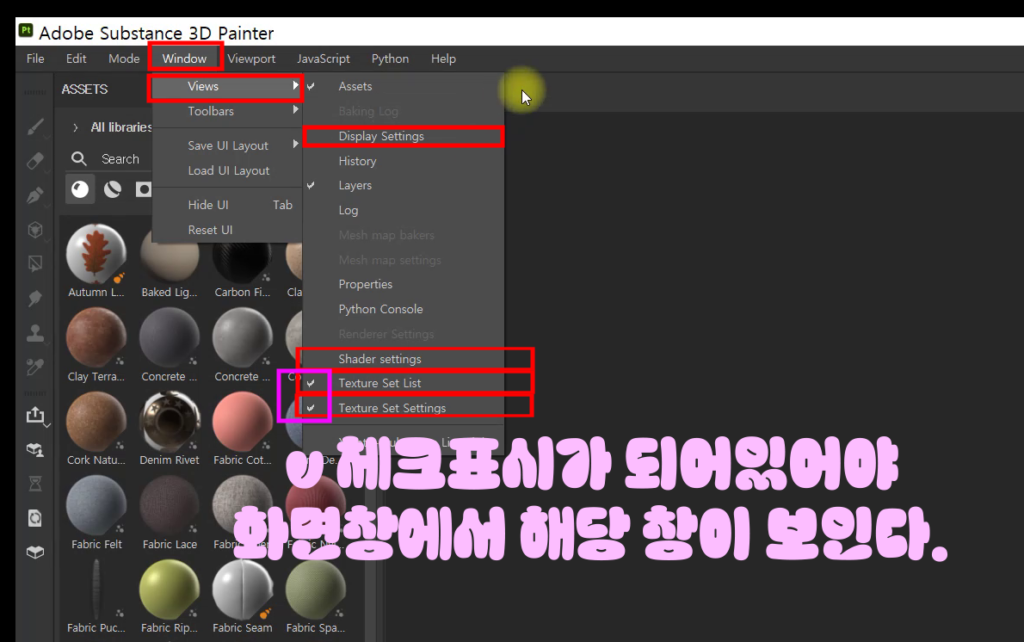1024x642 pixels.
Task: Open the Export textures icon
Action: (x=35, y=415)
